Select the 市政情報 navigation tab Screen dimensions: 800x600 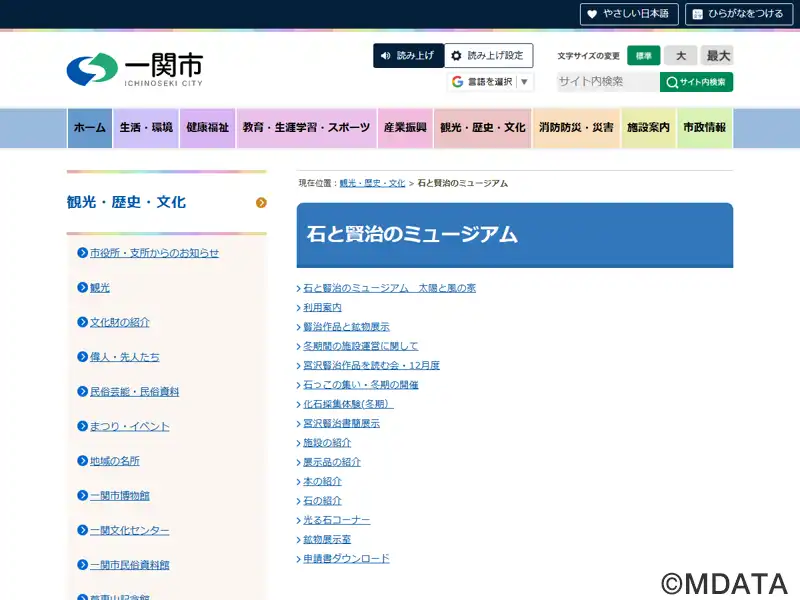click(705, 128)
